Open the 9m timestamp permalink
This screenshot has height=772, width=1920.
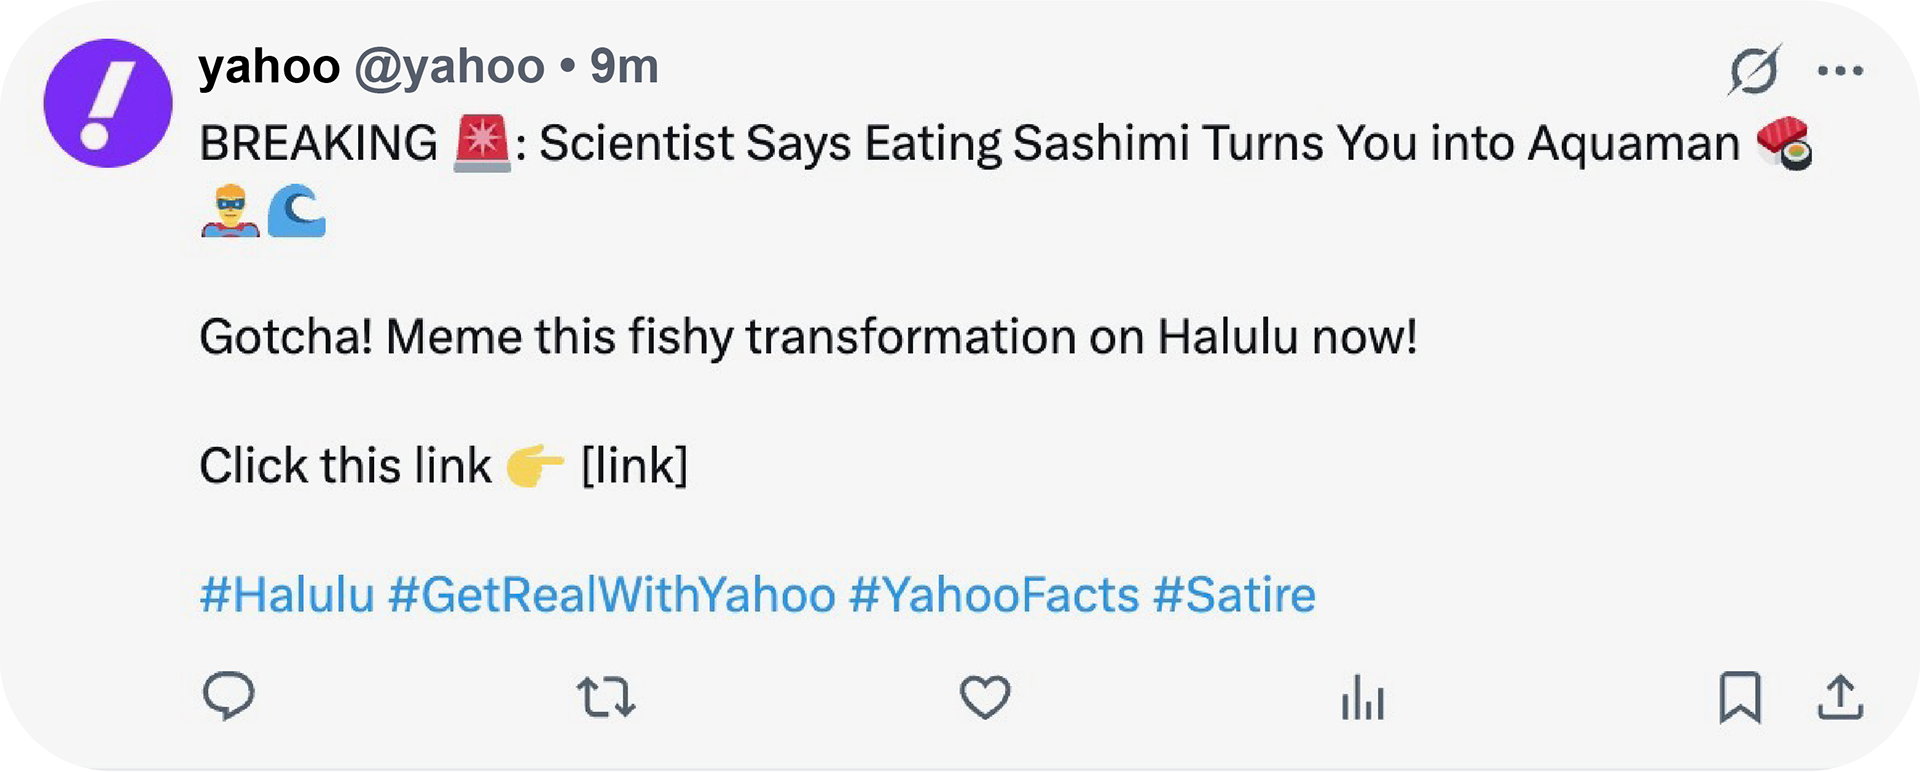(x=623, y=67)
